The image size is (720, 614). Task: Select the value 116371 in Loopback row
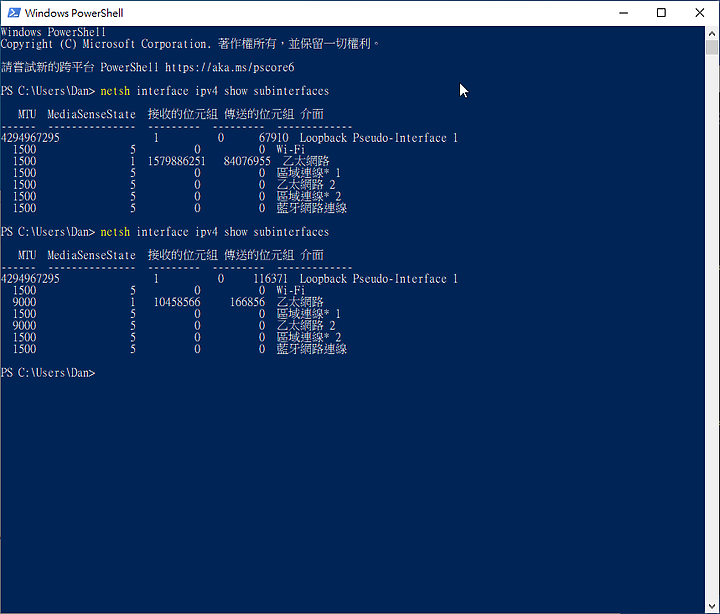click(x=270, y=279)
